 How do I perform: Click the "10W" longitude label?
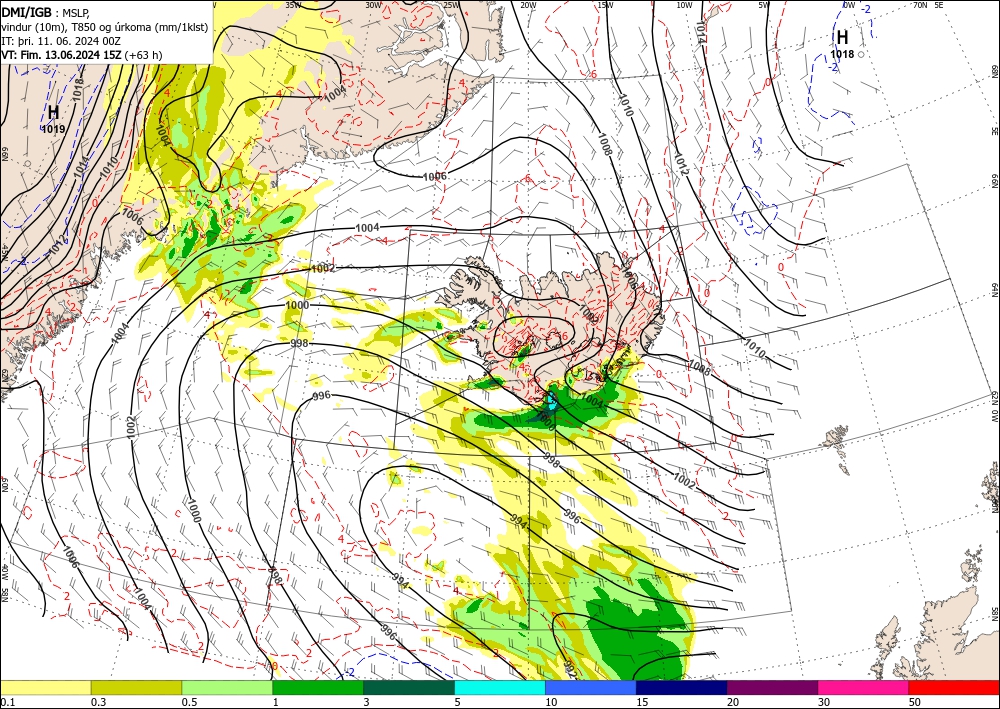point(684,5)
